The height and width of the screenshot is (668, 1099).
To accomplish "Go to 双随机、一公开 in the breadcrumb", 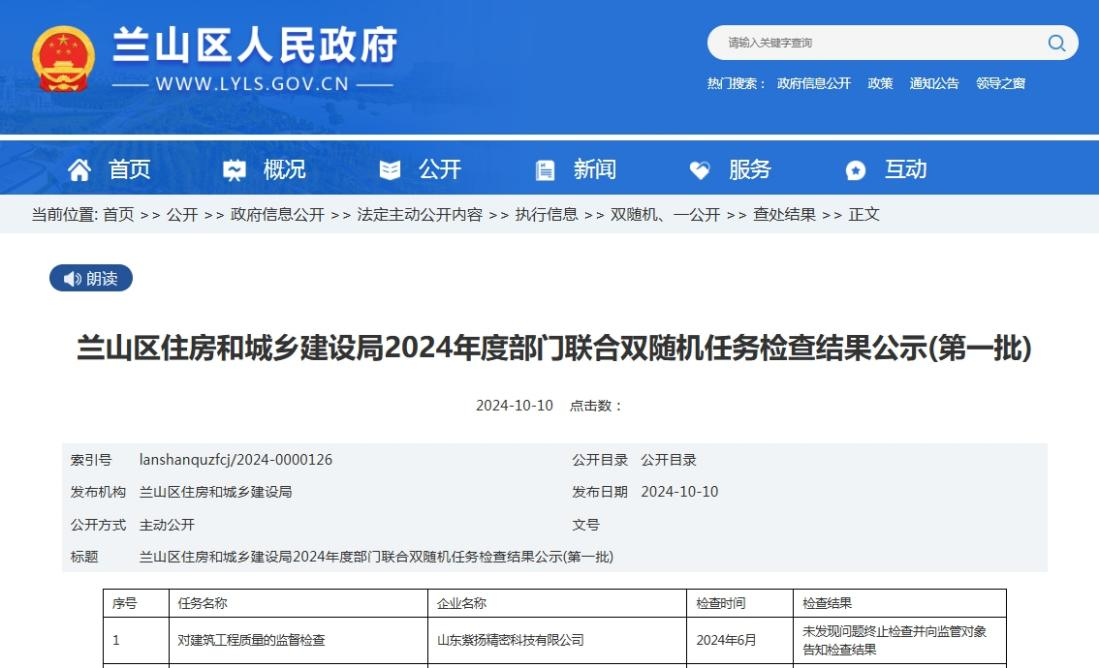I will click(665, 214).
